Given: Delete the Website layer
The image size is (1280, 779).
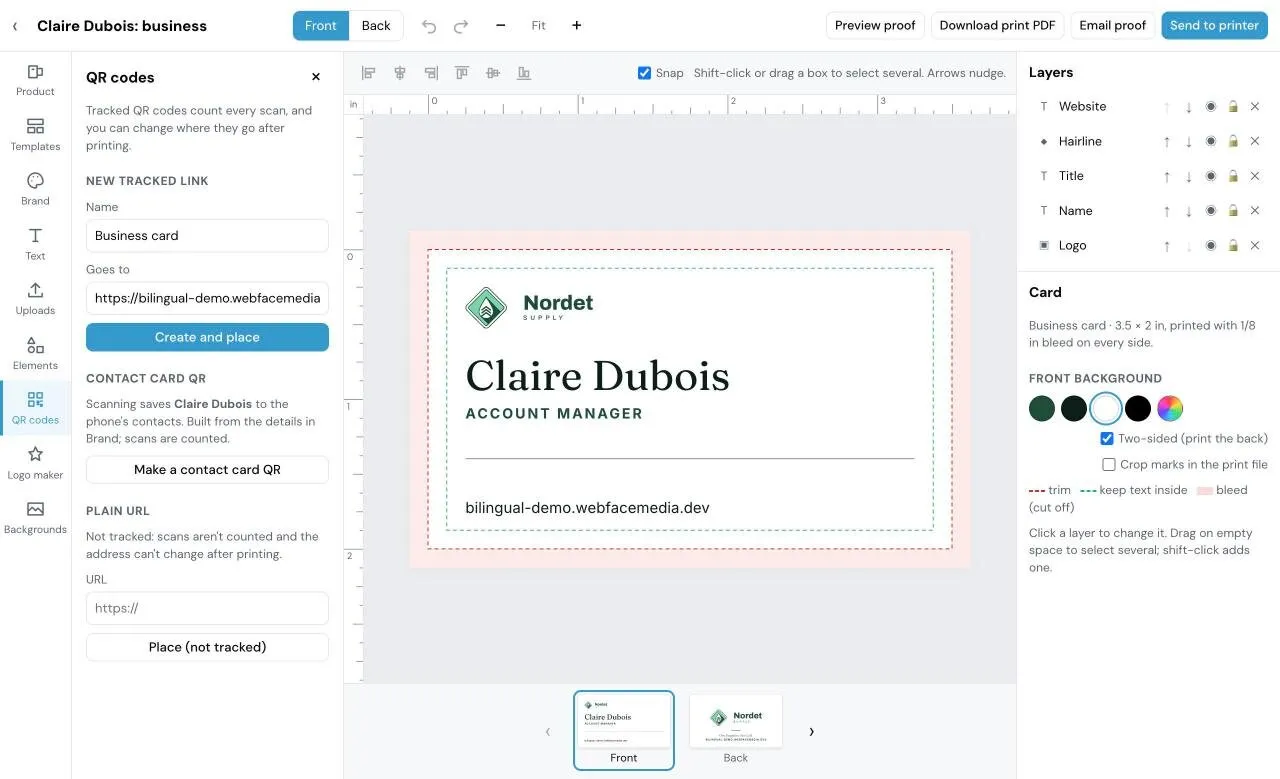Looking at the screenshot, I should (x=1255, y=107).
